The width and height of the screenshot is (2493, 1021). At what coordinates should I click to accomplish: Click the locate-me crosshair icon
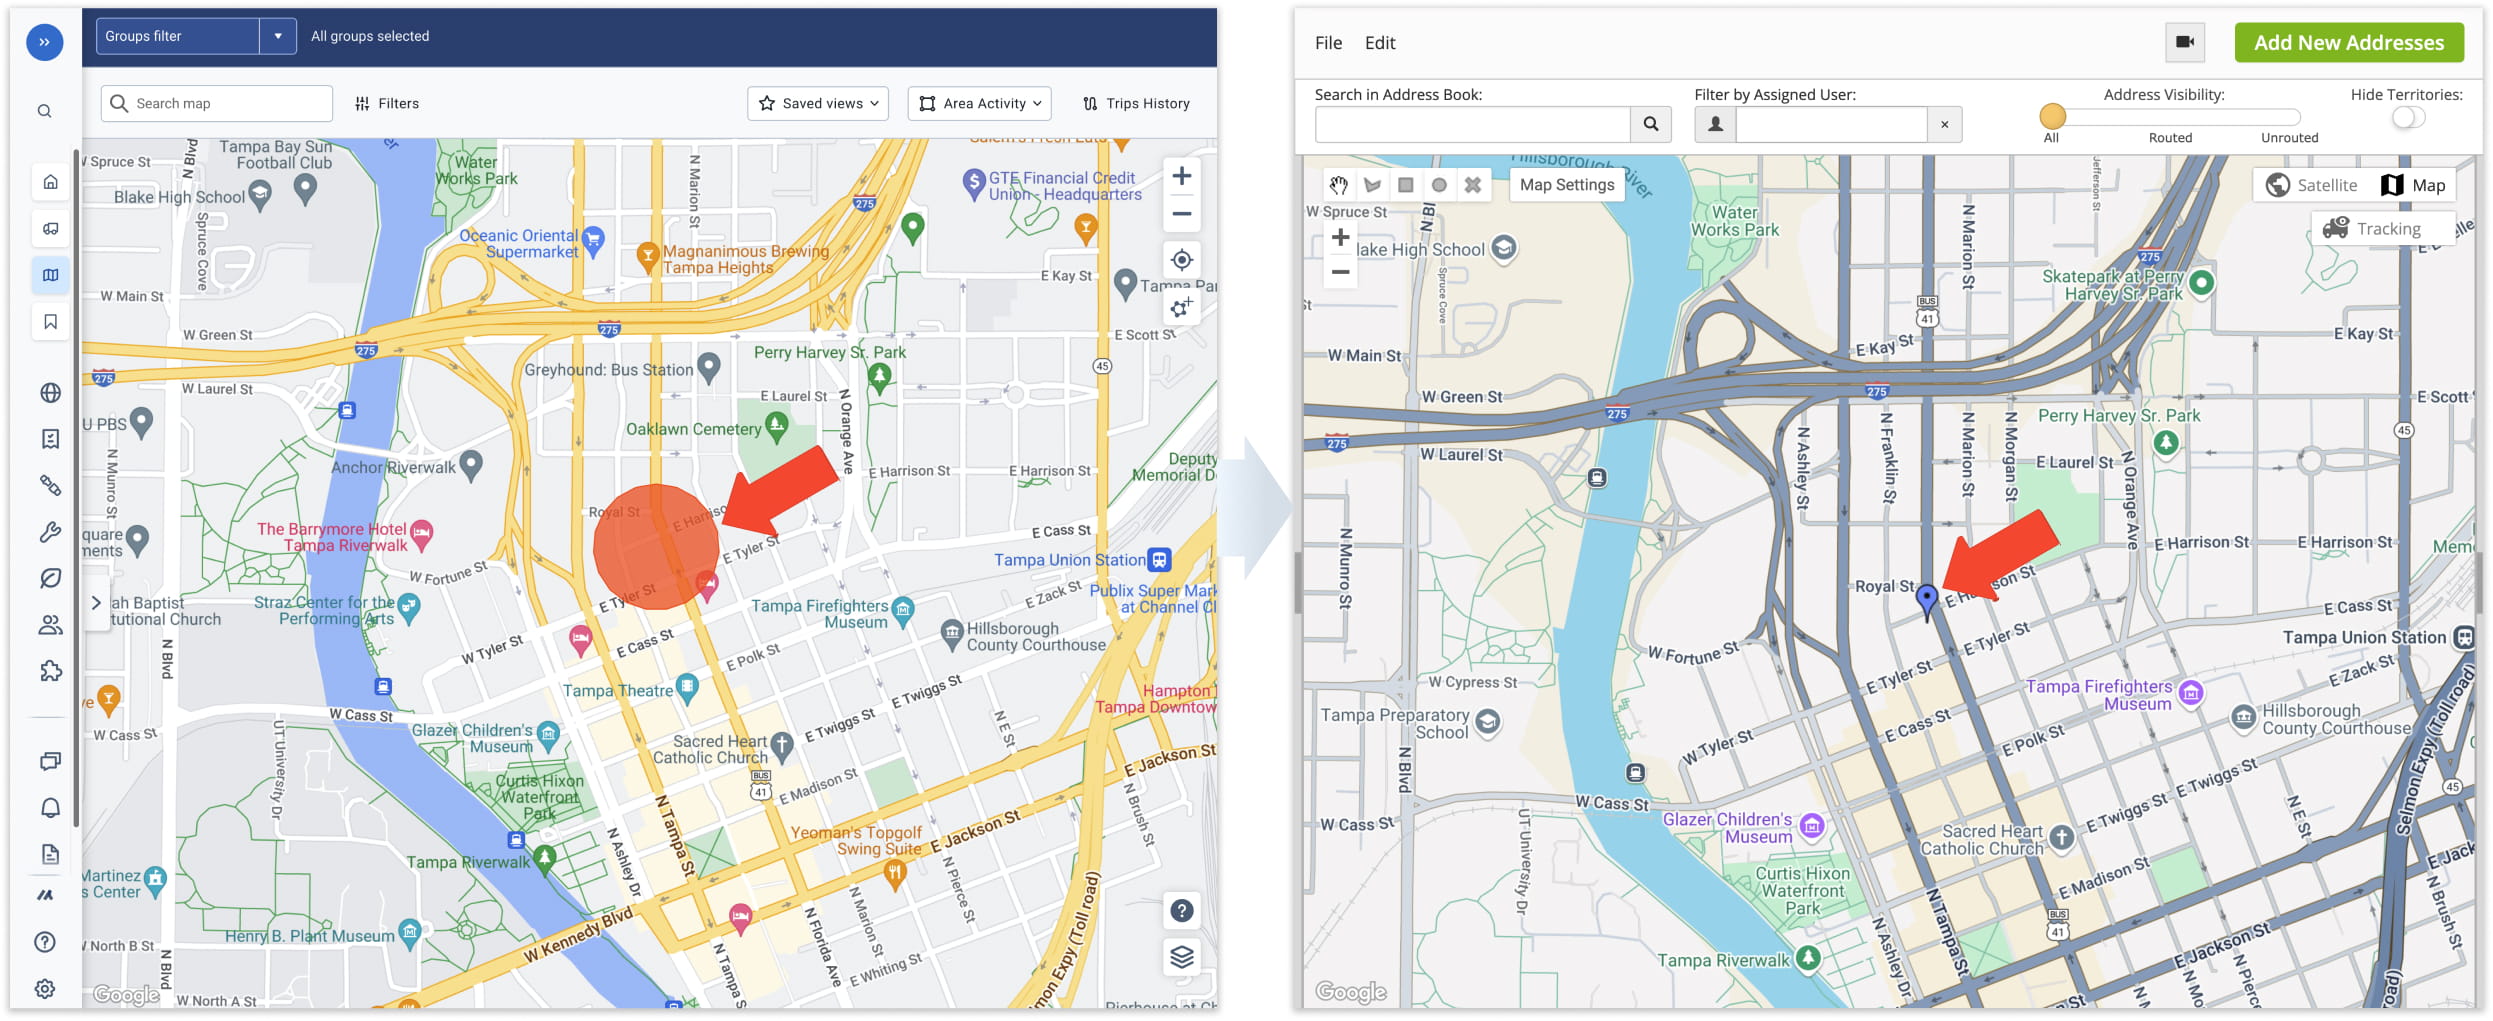pyautogui.click(x=1181, y=260)
